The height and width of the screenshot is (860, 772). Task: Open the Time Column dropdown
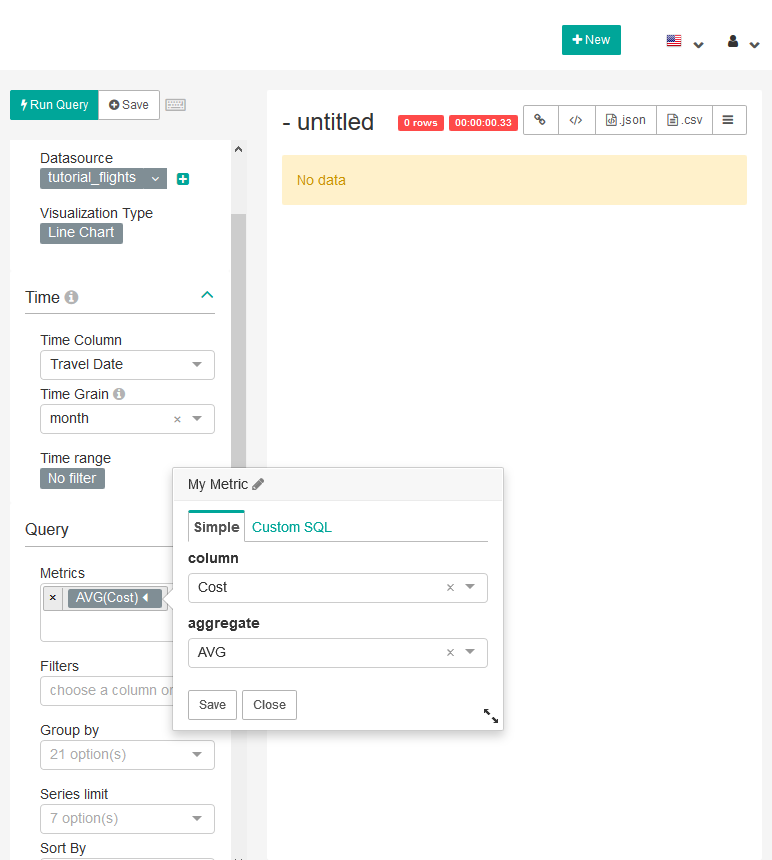pos(127,365)
